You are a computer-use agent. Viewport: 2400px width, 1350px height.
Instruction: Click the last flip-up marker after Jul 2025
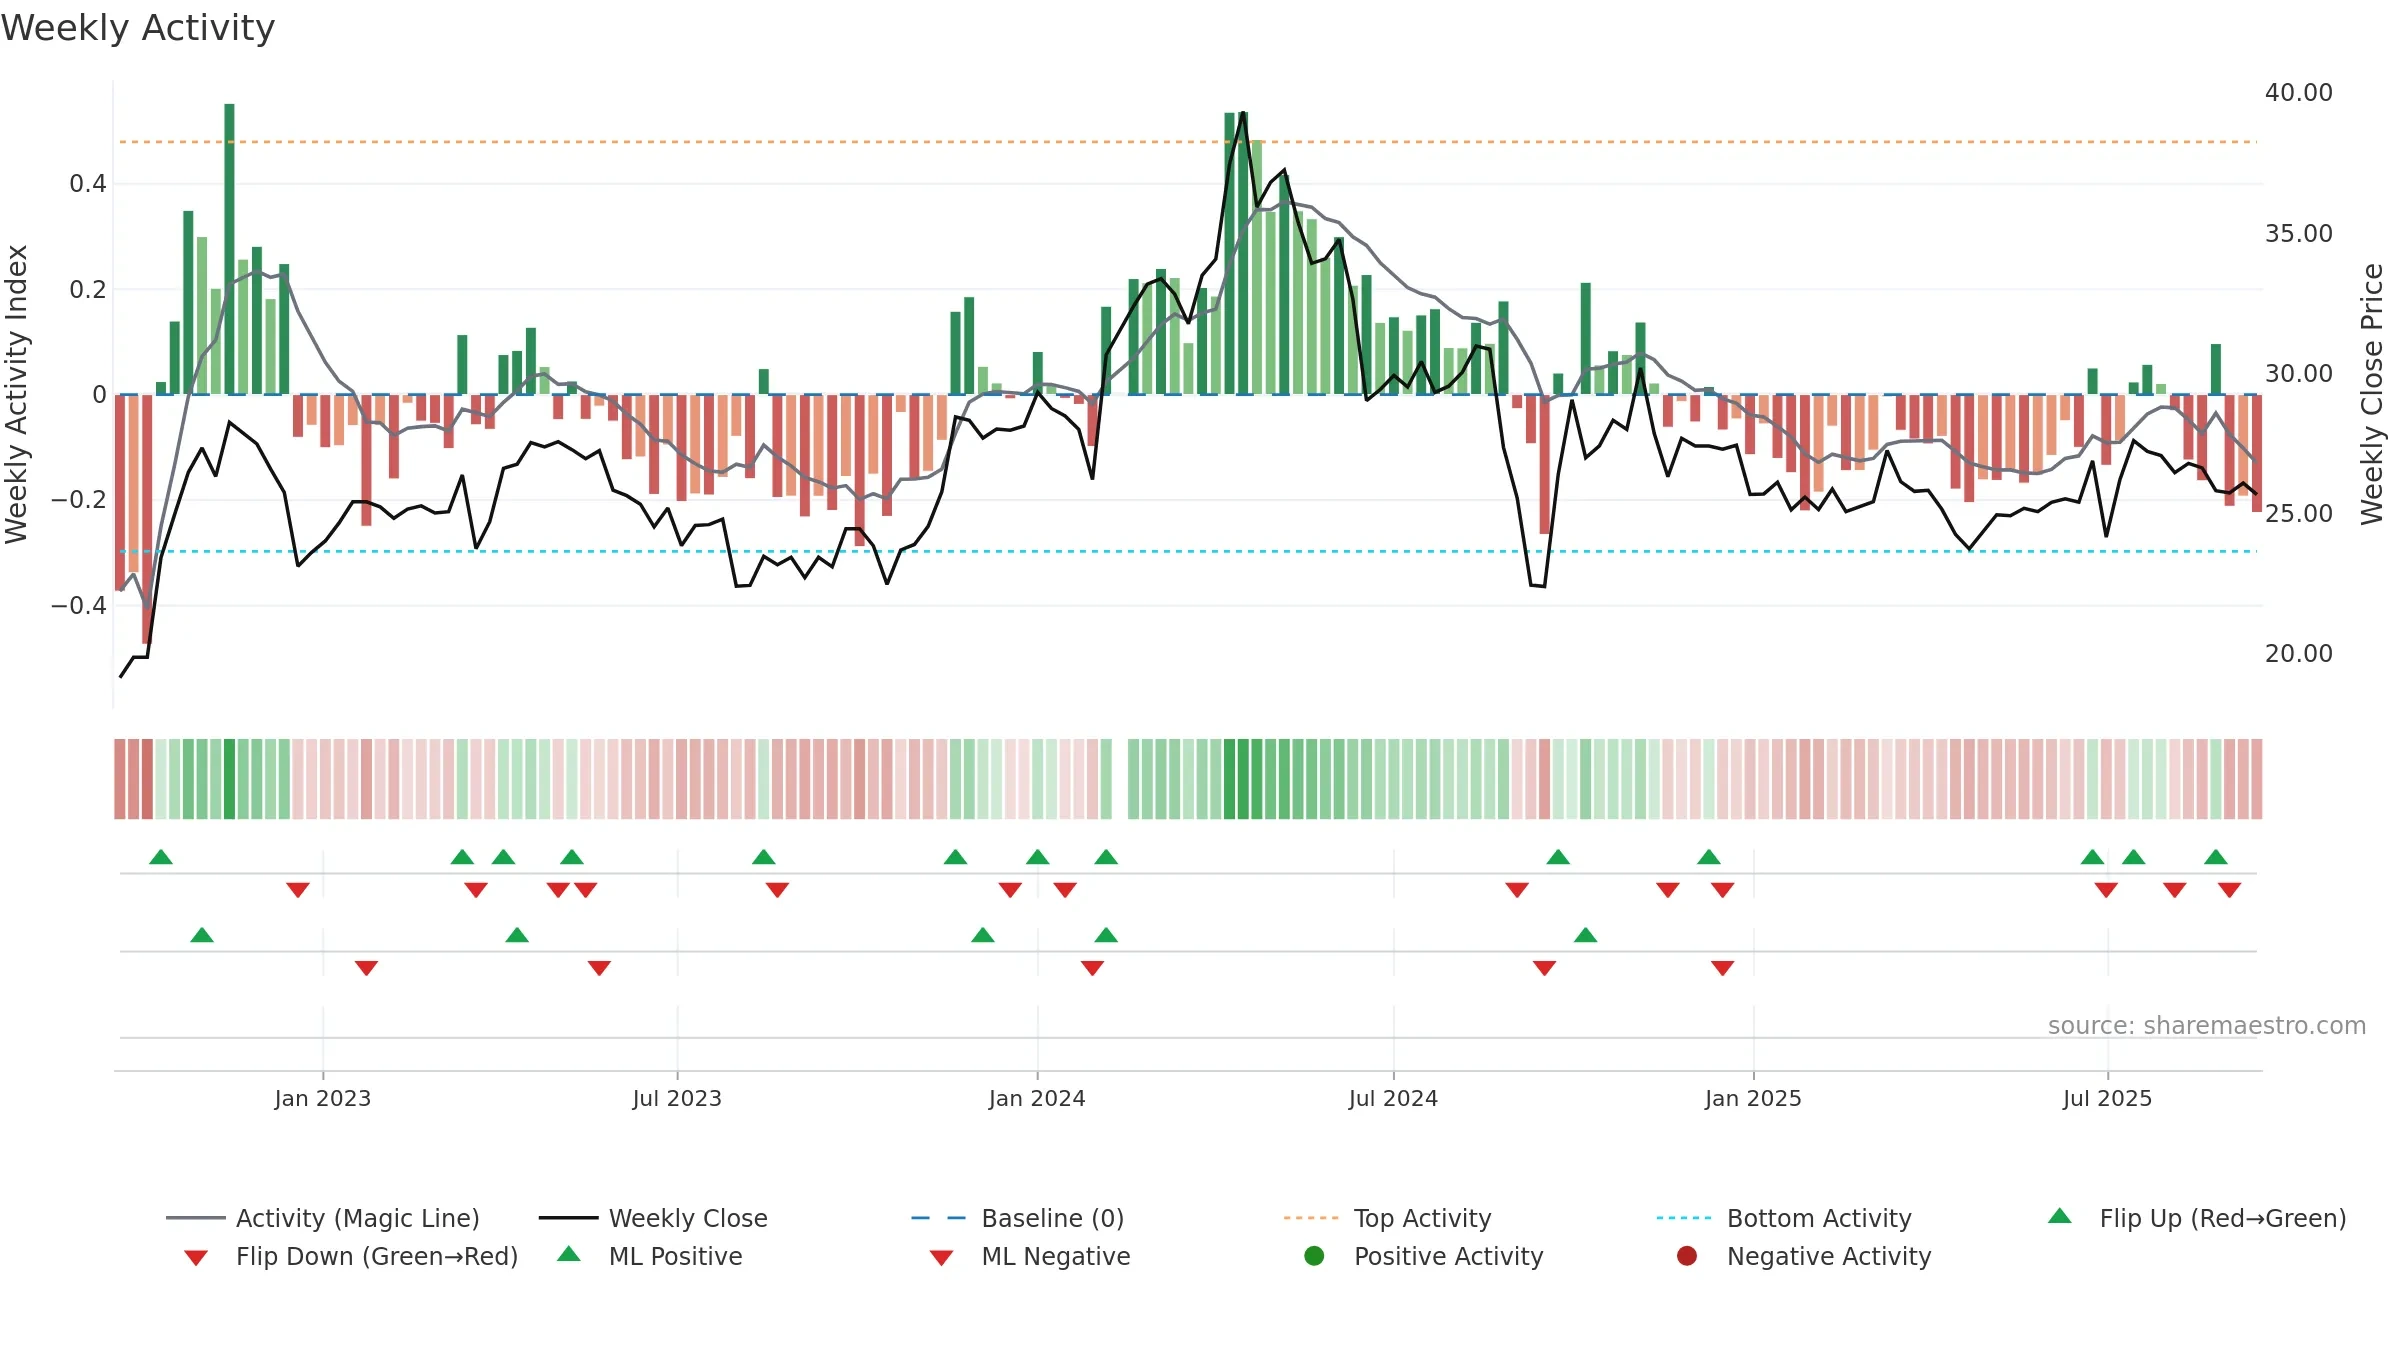click(2216, 857)
